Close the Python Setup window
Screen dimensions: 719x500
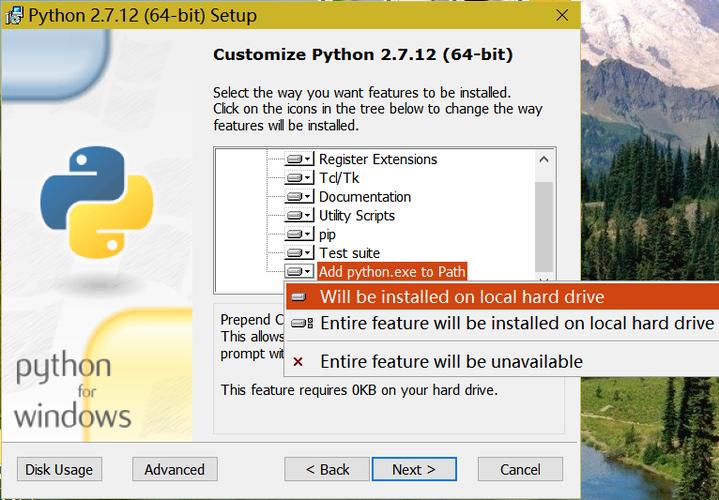tap(562, 15)
